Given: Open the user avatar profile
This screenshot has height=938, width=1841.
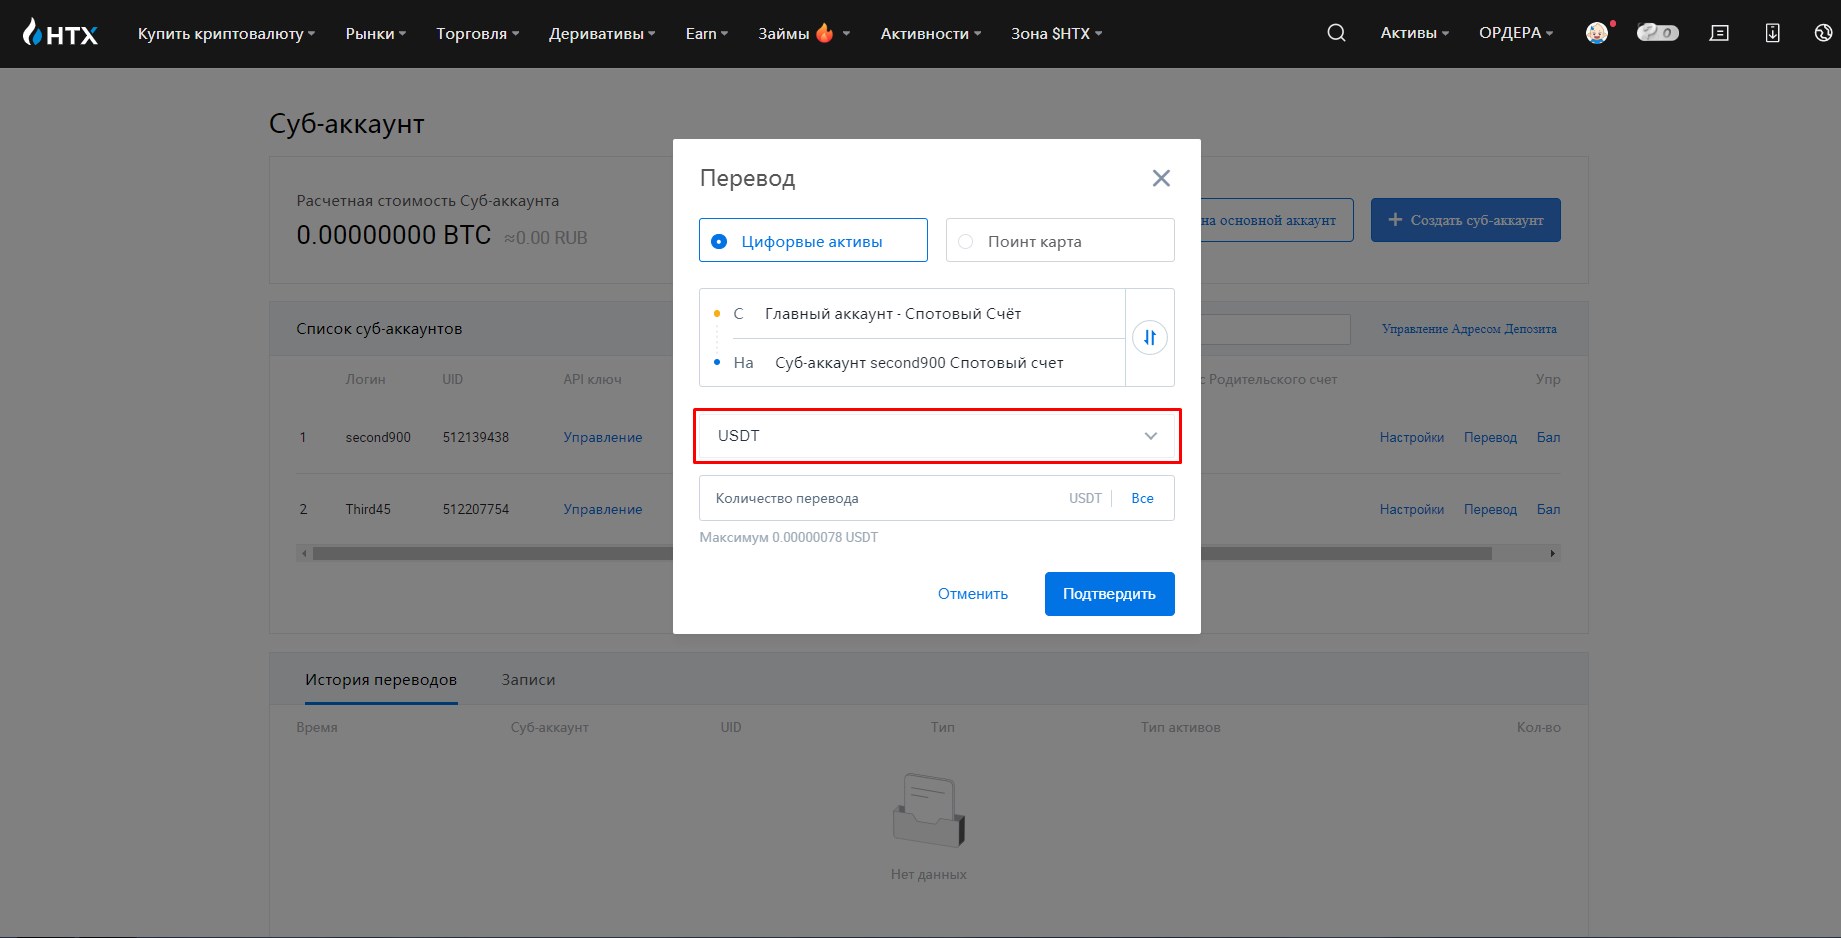Looking at the screenshot, I should [1598, 33].
